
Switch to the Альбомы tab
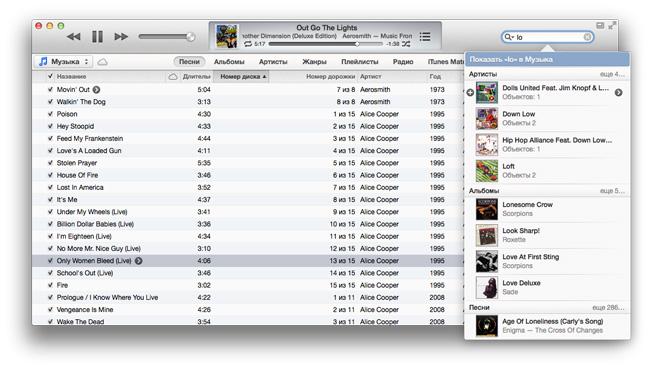(x=229, y=61)
